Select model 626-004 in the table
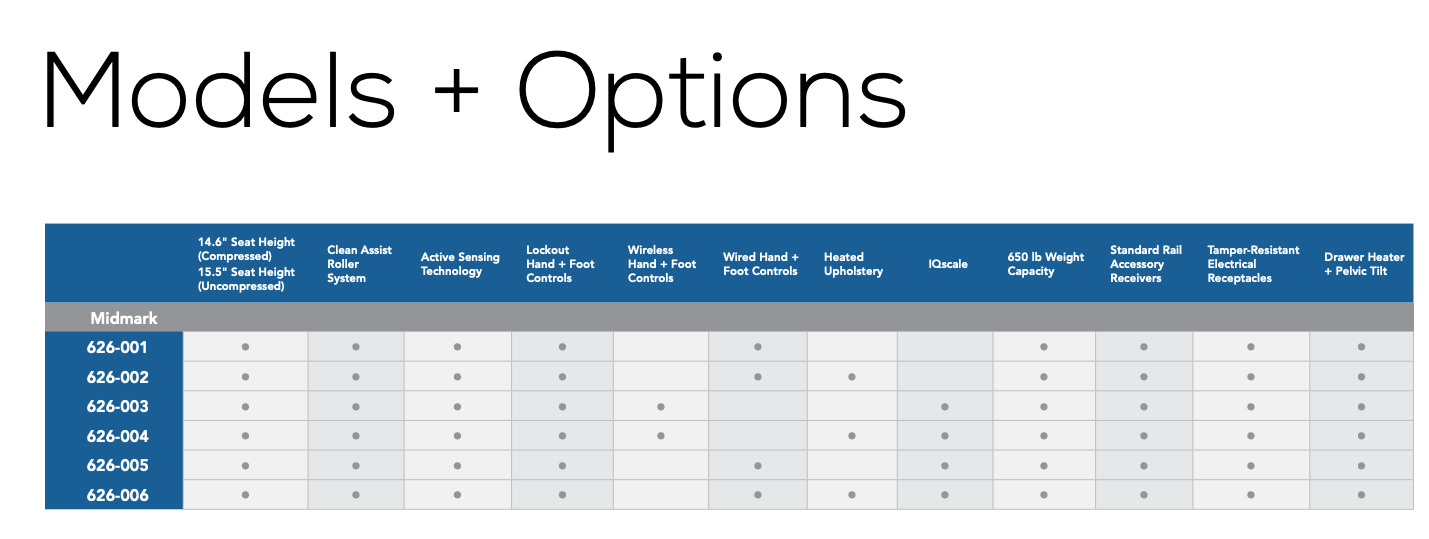Image resolution: width=1429 pixels, height=539 pixels. pyautogui.click(x=117, y=436)
